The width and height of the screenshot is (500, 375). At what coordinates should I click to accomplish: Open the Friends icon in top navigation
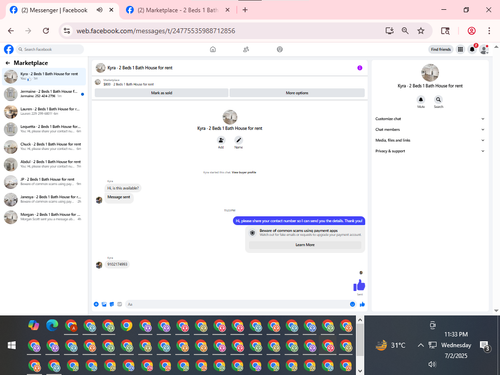[246, 49]
